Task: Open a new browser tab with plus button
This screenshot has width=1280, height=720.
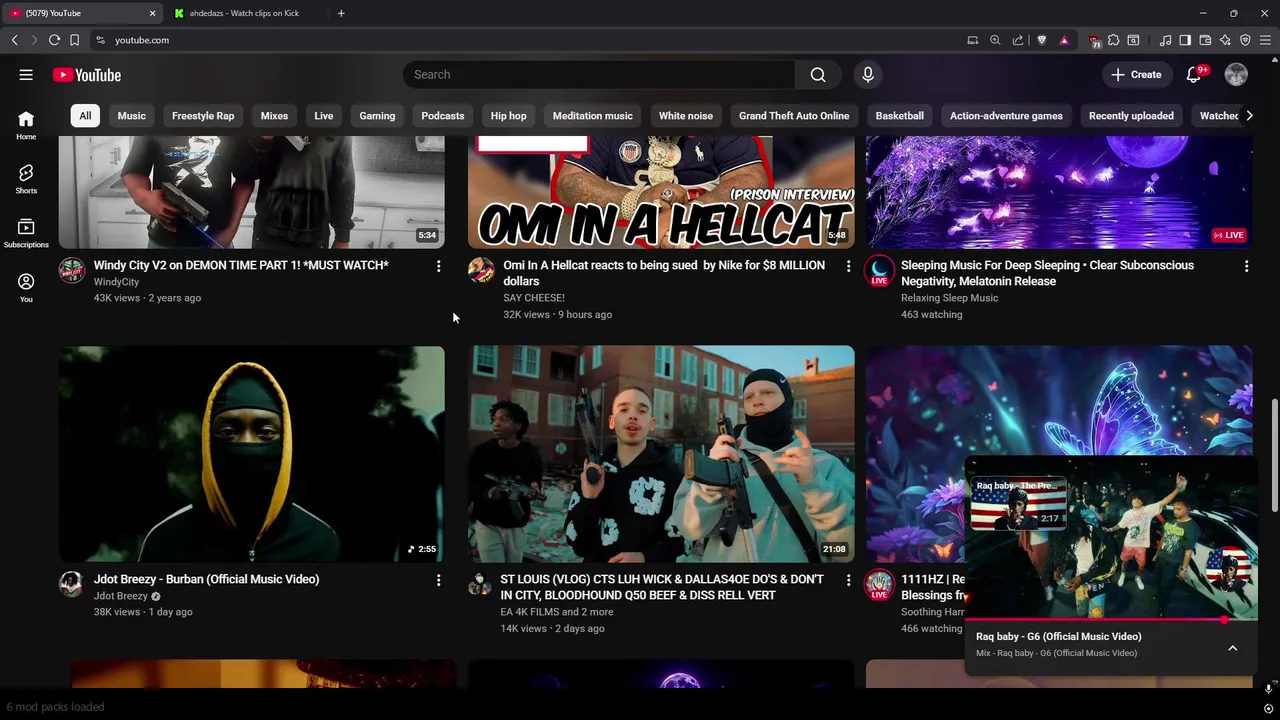Action: 341,13
